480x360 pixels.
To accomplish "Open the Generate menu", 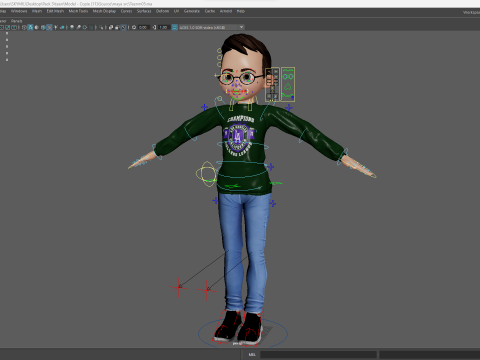I will pyautogui.click(x=192, y=11).
